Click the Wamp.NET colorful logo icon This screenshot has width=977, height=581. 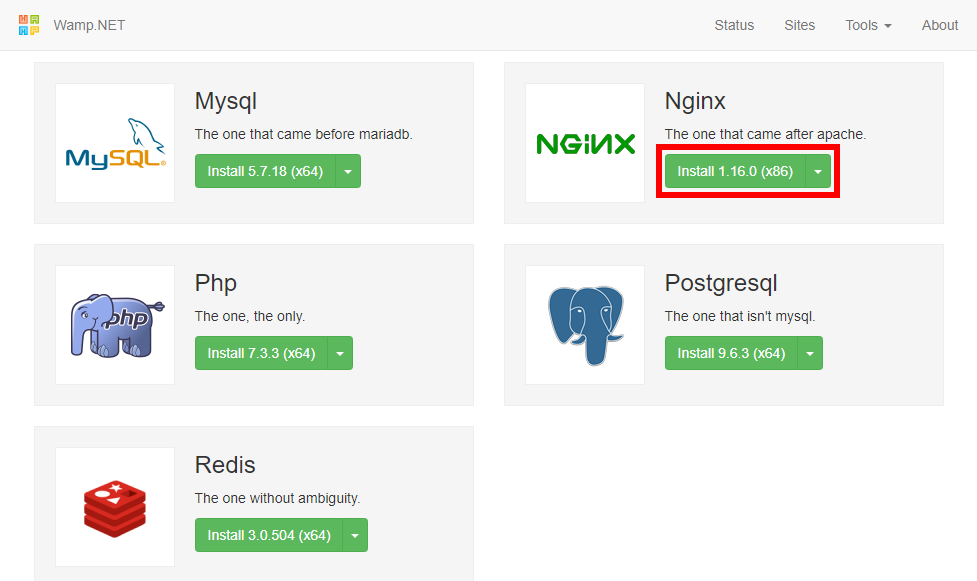29,25
